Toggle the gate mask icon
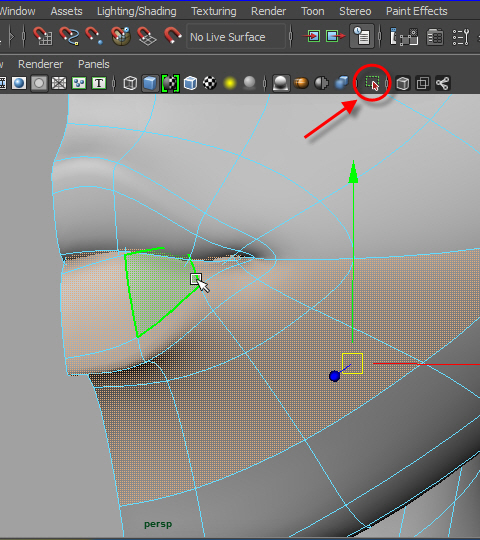Image resolution: width=480 pixels, height=540 pixels. point(39,83)
